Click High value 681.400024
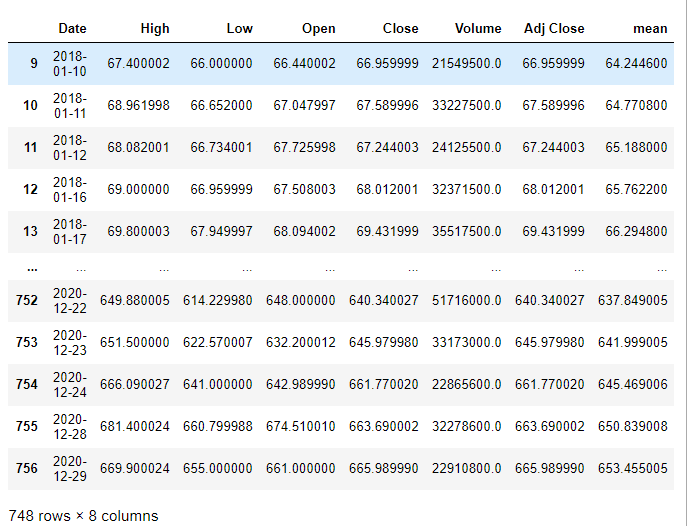 click(x=135, y=427)
